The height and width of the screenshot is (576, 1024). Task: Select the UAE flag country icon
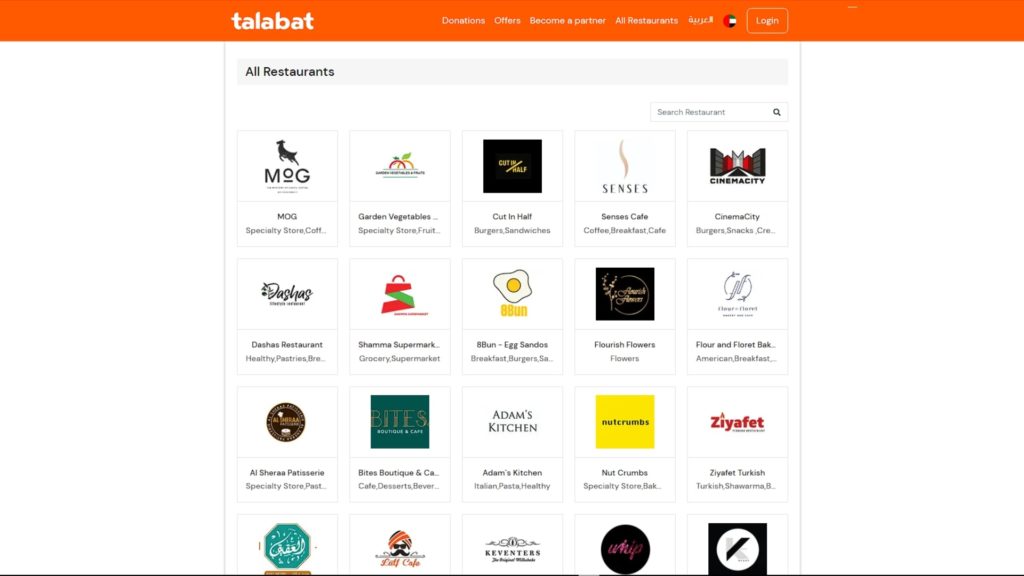tap(729, 21)
